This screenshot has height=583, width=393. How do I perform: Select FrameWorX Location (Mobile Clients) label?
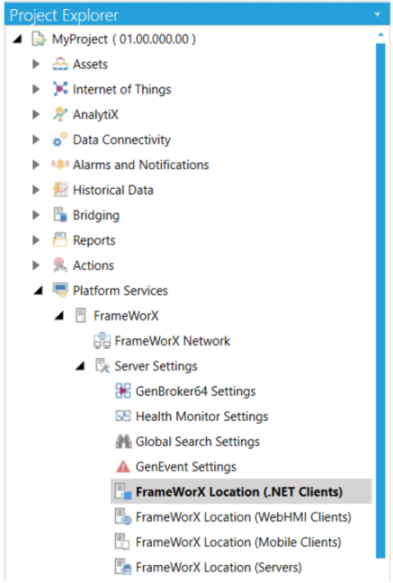tap(238, 542)
